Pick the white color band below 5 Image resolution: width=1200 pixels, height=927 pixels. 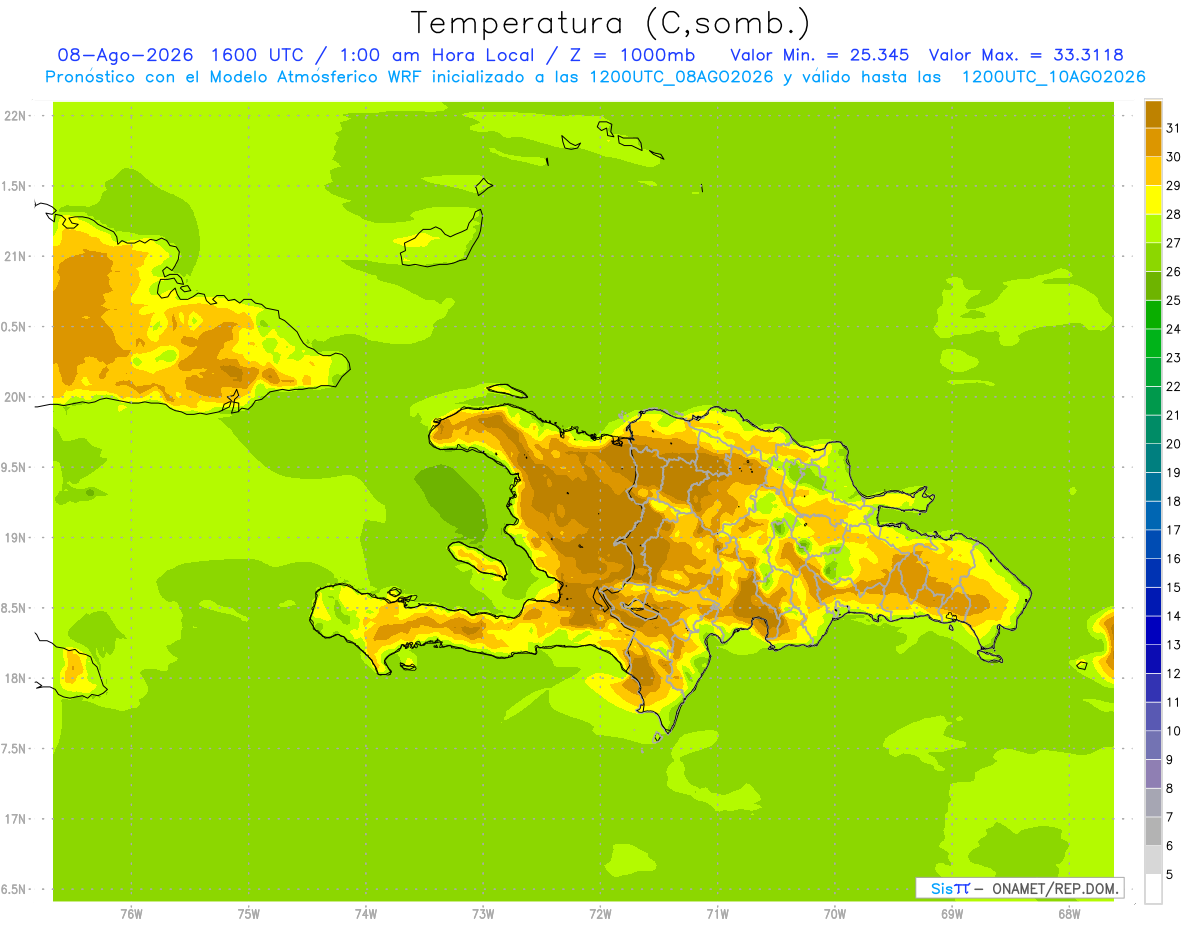[x=1153, y=889]
